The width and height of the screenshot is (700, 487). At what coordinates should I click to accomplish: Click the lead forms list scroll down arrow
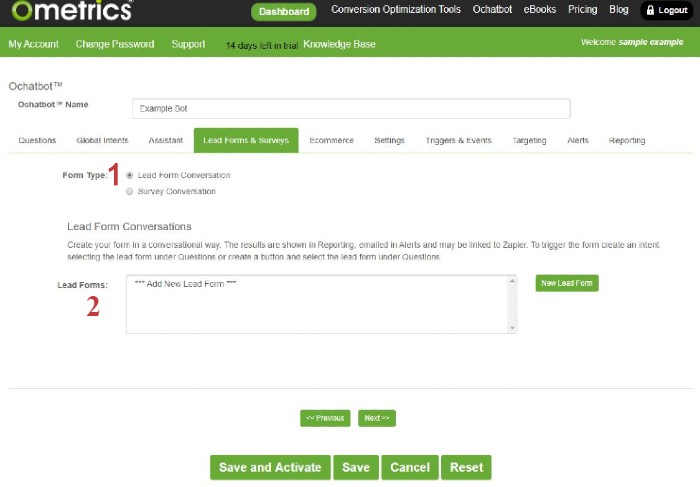512,328
